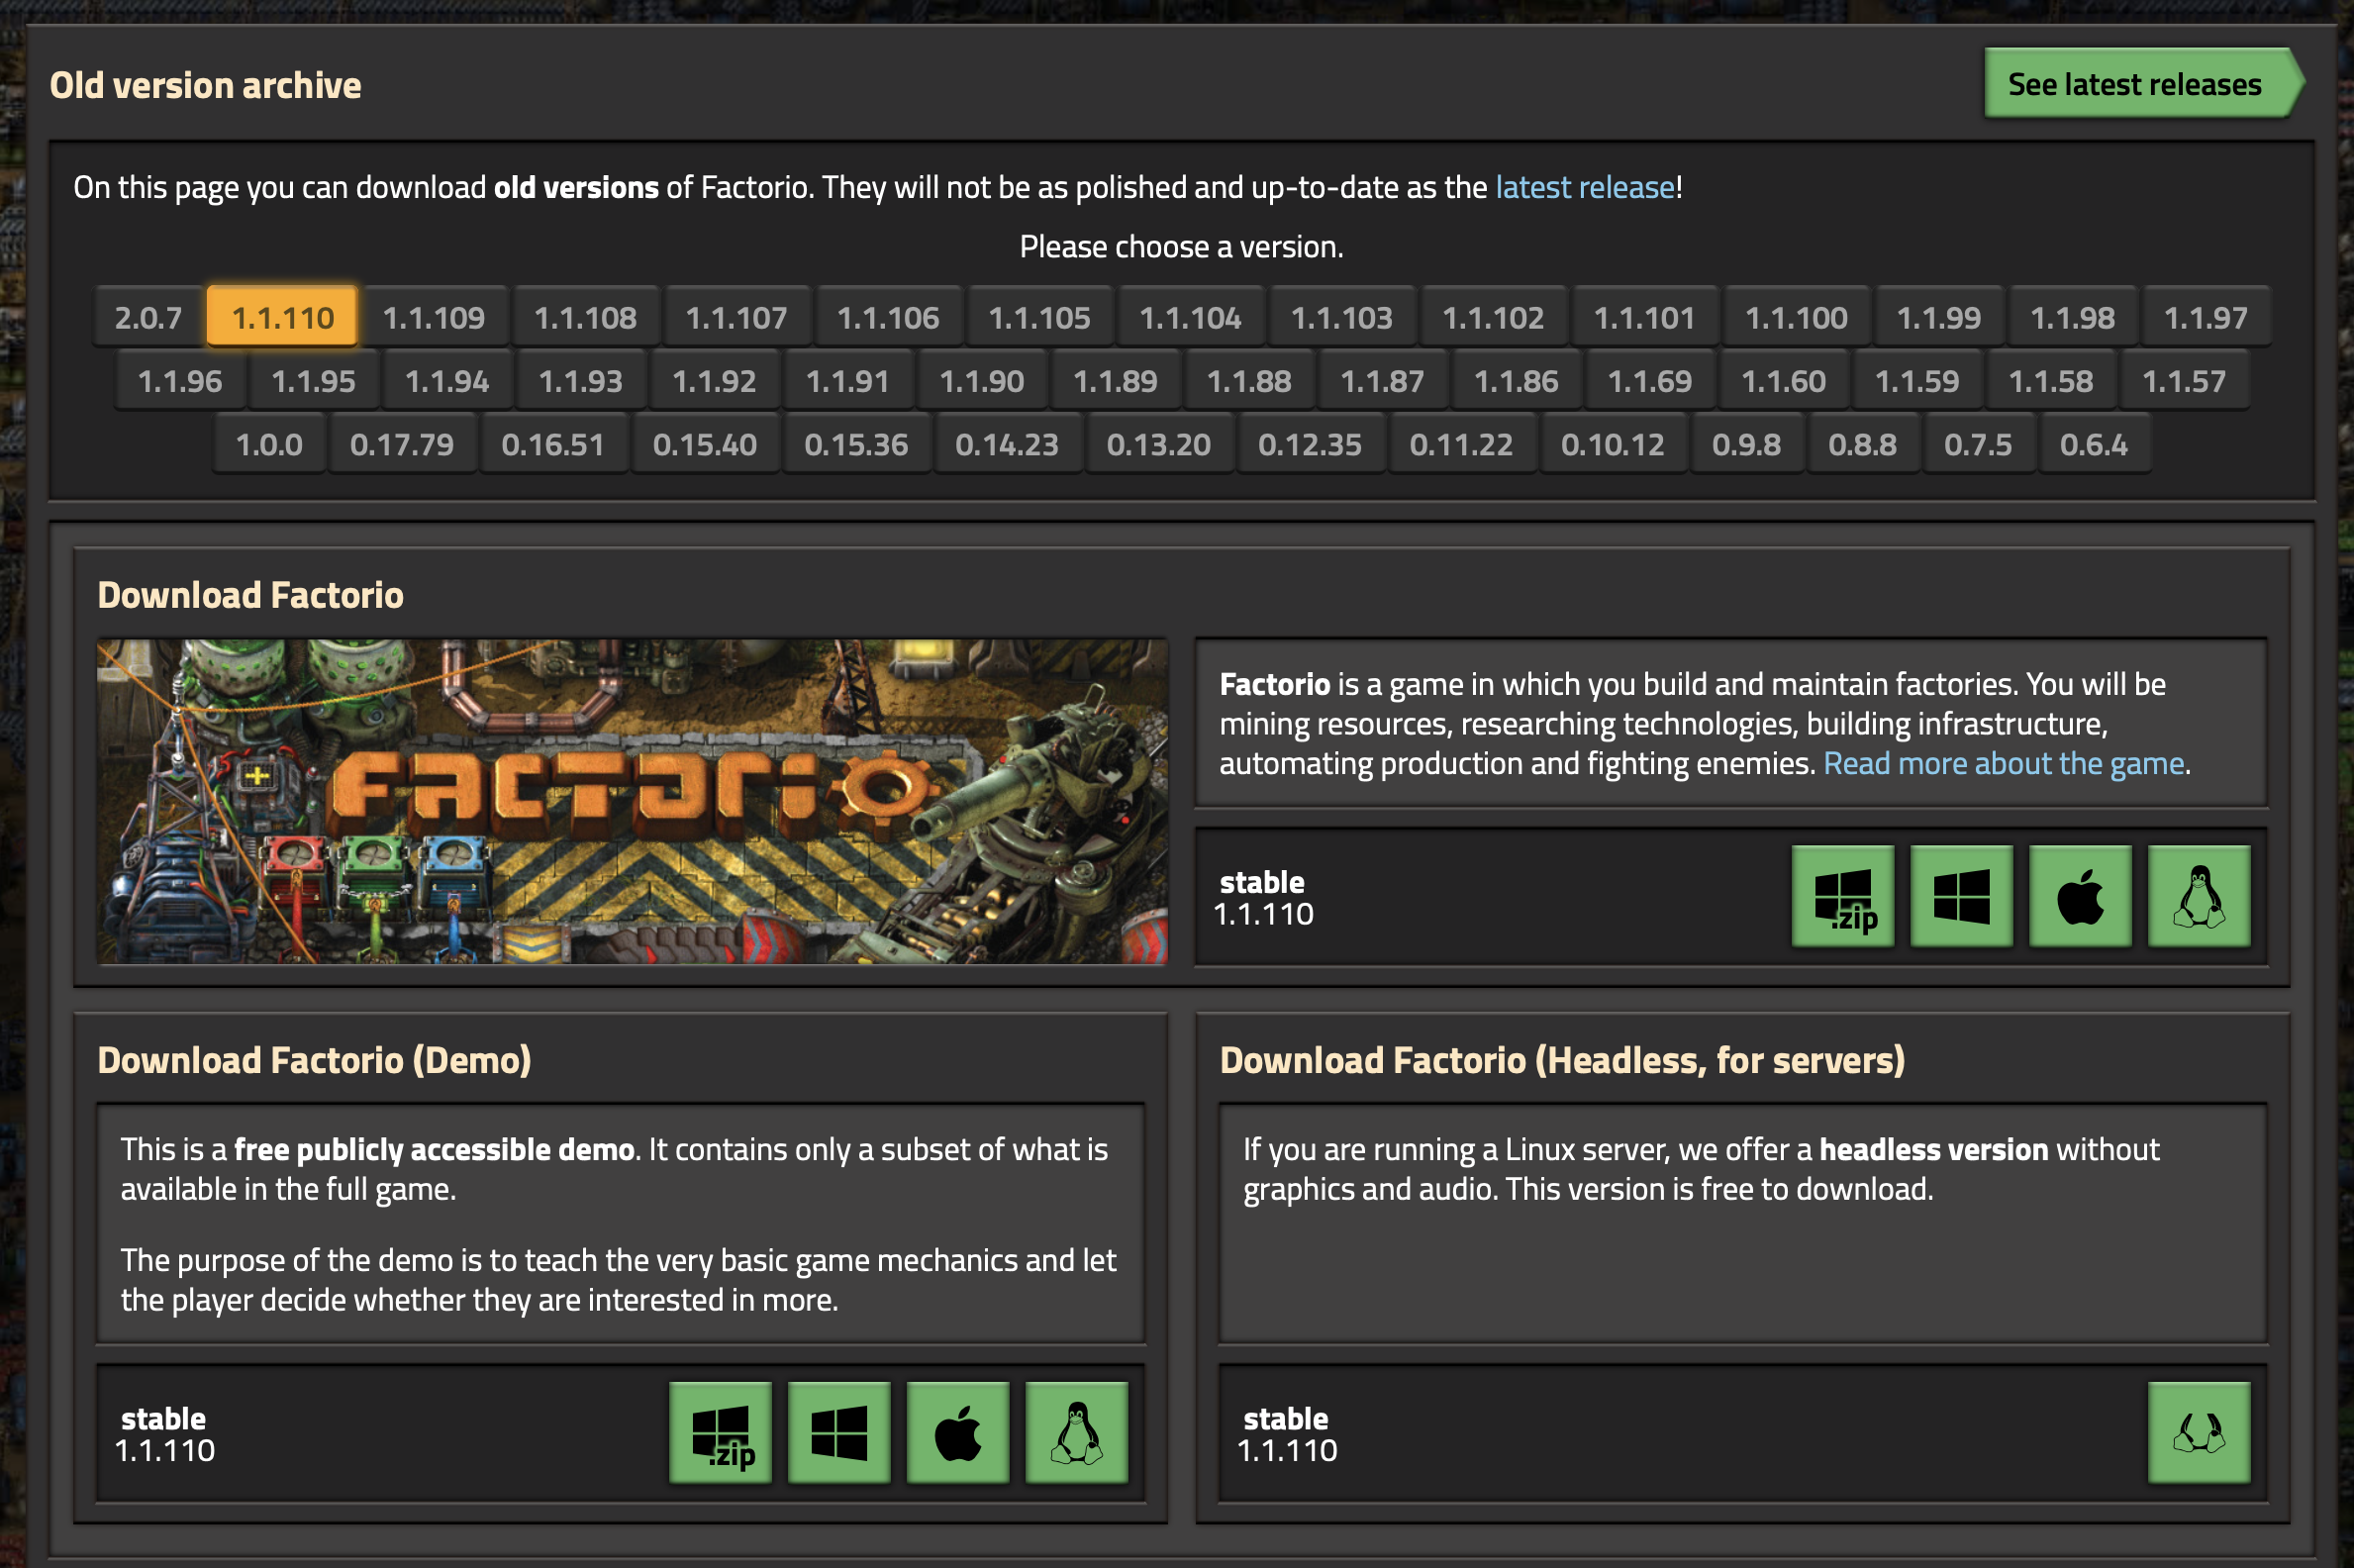Download full game Windows installer

1961,896
